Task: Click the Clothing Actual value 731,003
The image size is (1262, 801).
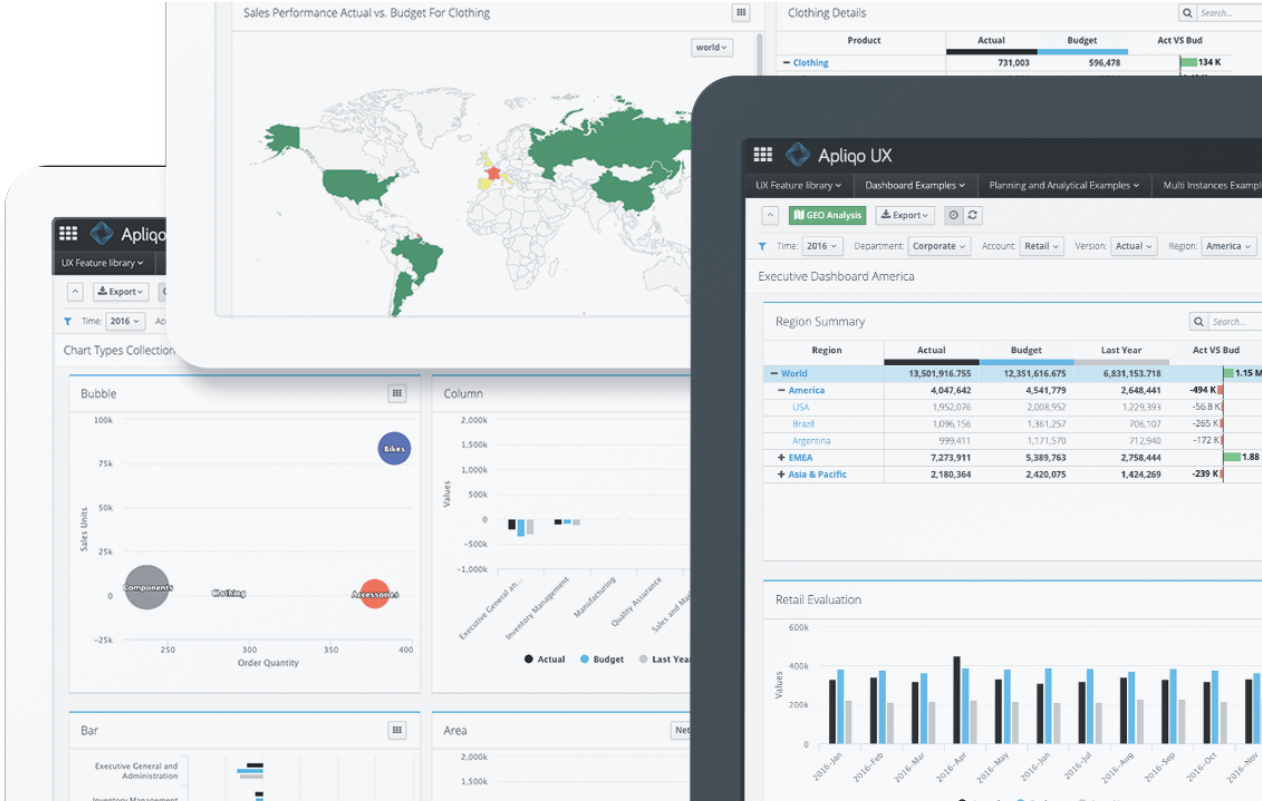Action: click(1013, 63)
